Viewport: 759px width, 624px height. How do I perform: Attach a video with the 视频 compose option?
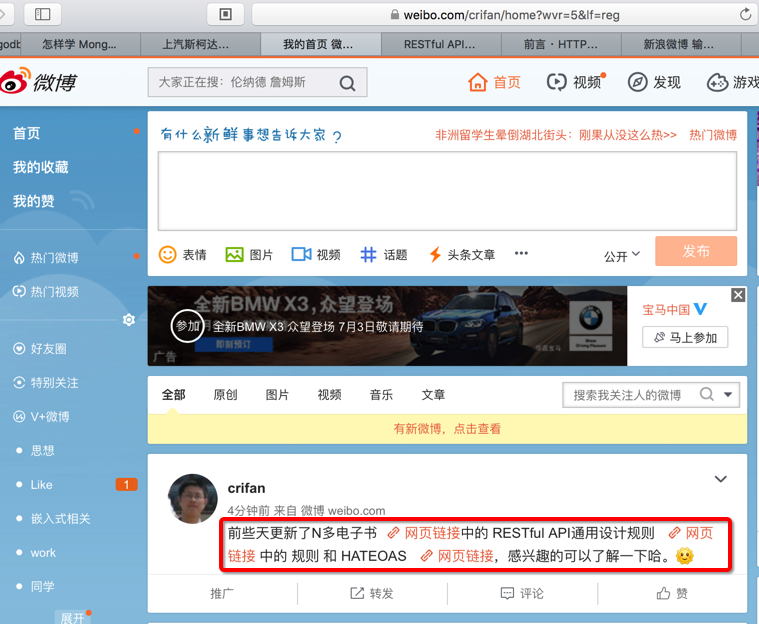tap(316, 255)
